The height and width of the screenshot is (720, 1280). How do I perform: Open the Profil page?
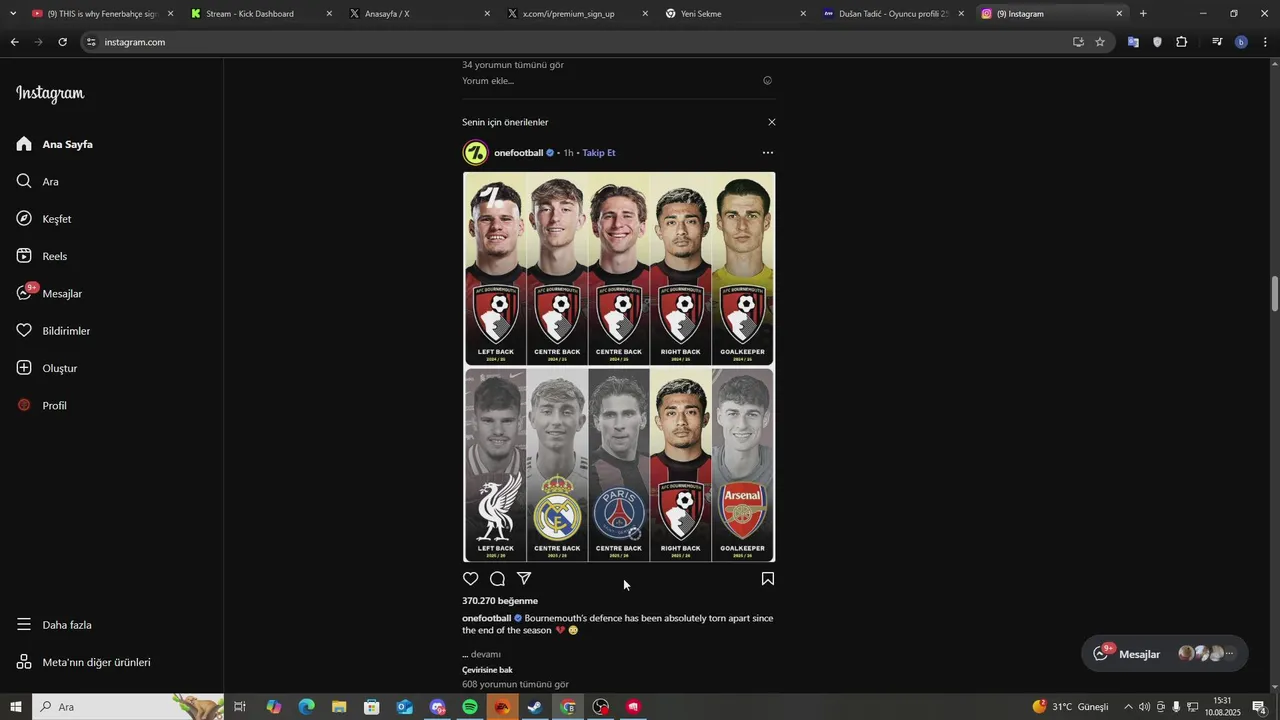(x=42, y=406)
